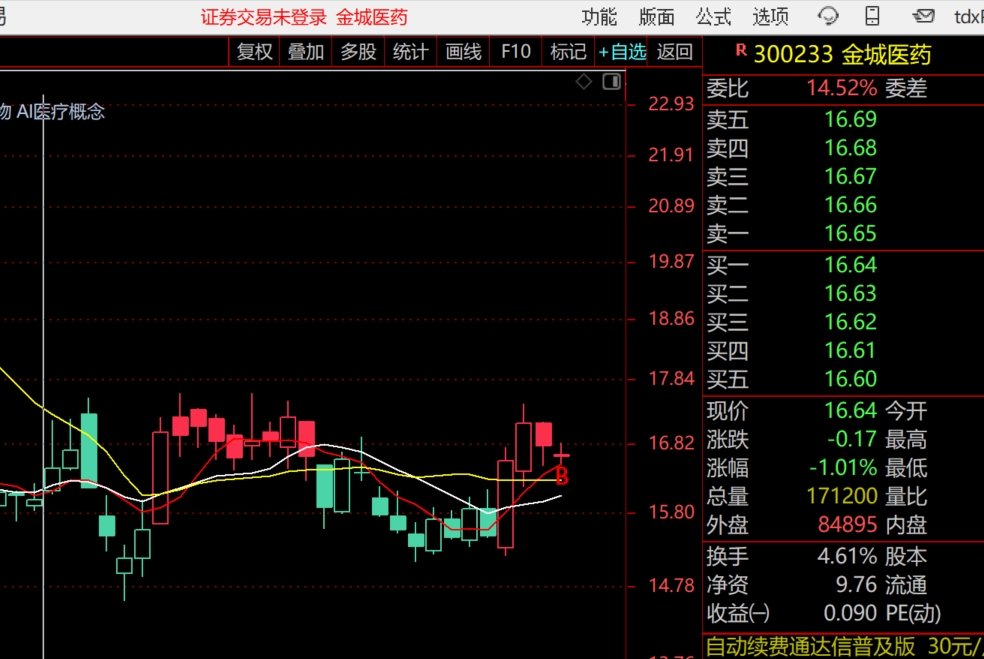984x659 pixels.
Task: Click the 收益(一) value 0.090
Action: (850, 613)
